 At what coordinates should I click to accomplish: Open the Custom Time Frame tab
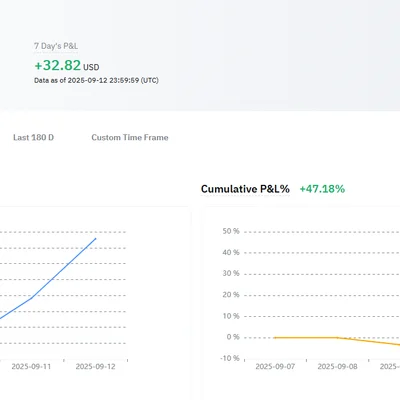(x=130, y=137)
